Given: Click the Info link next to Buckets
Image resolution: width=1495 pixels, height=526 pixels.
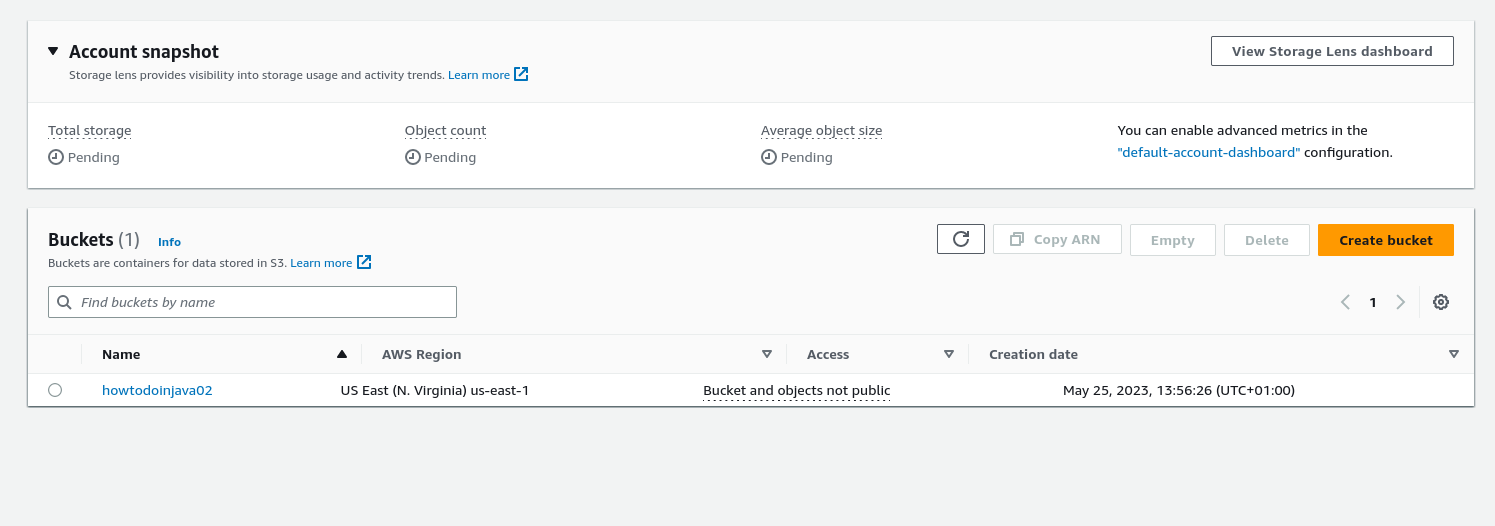Looking at the screenshot, I should coord(169,242).
